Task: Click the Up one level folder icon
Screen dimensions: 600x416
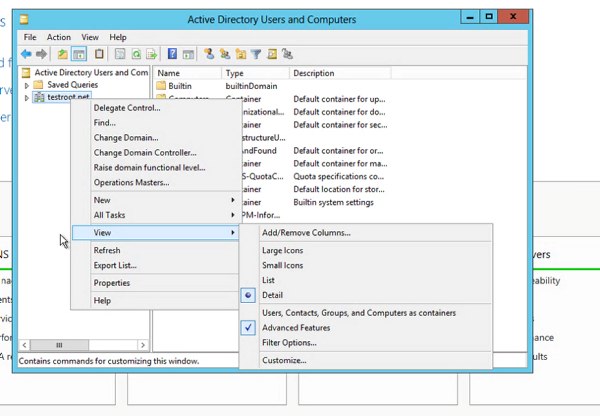Action: tap(62, 54)
